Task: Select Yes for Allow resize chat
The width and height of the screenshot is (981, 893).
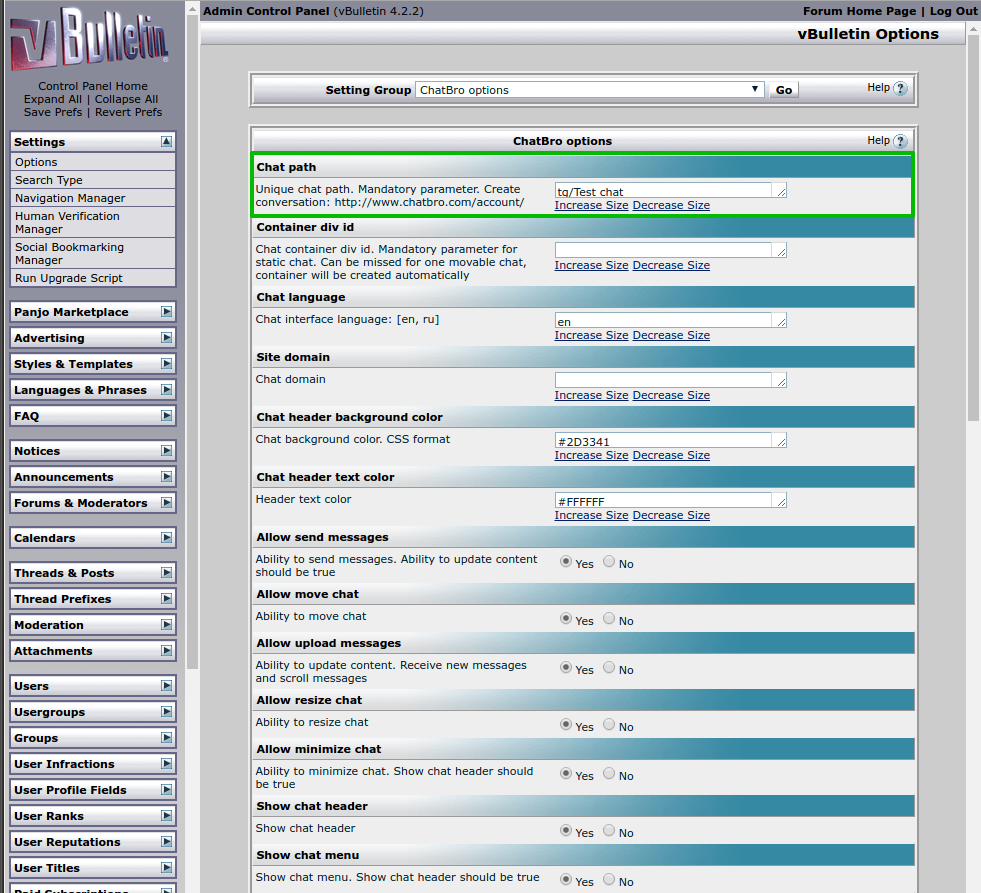Action: (566, 724)
